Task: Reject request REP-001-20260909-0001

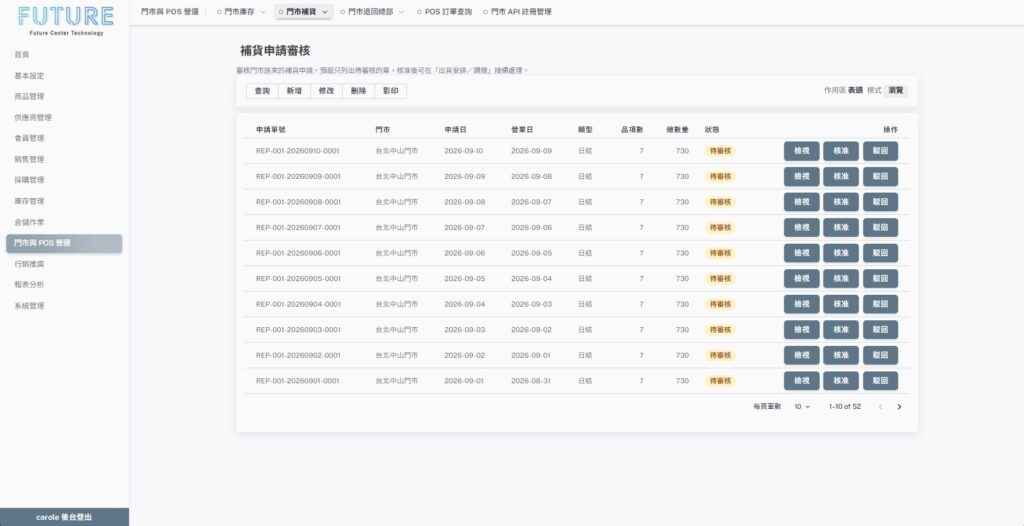Action: 880,176
